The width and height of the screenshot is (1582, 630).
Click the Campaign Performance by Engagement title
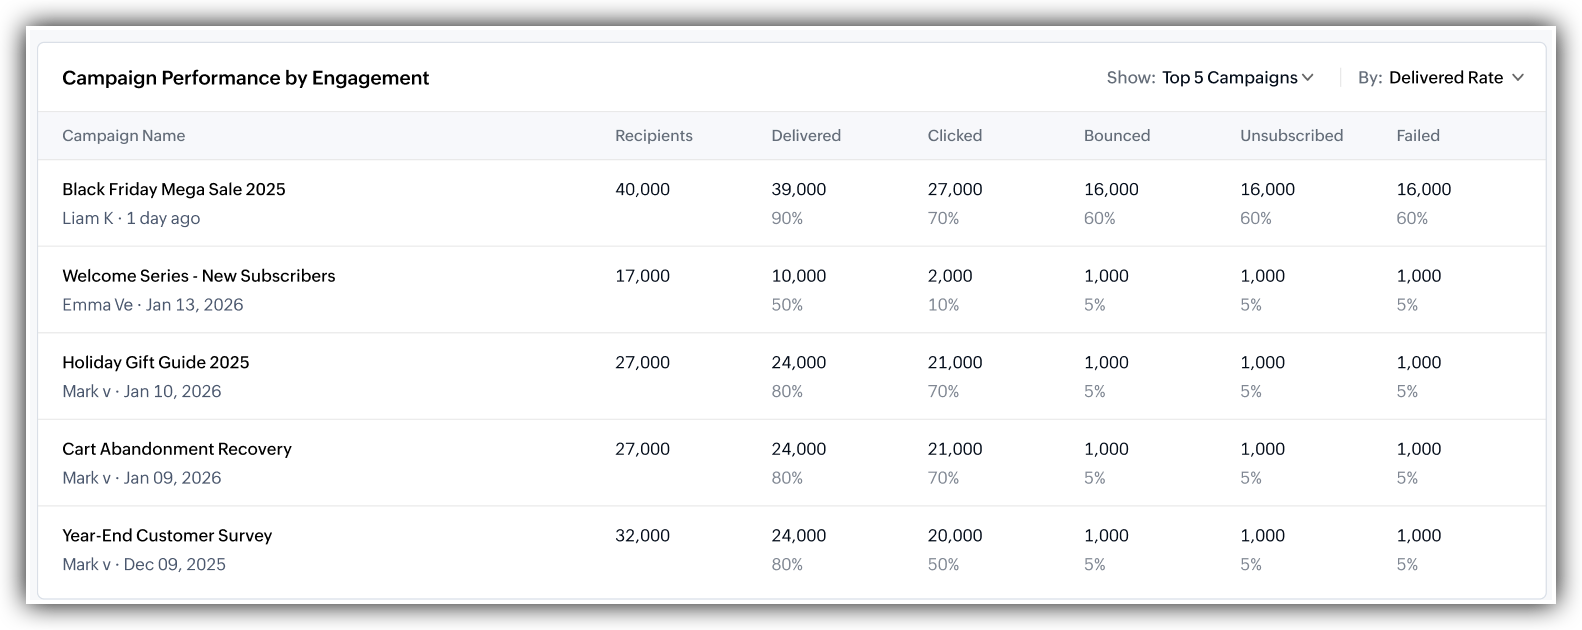(246, 78)
